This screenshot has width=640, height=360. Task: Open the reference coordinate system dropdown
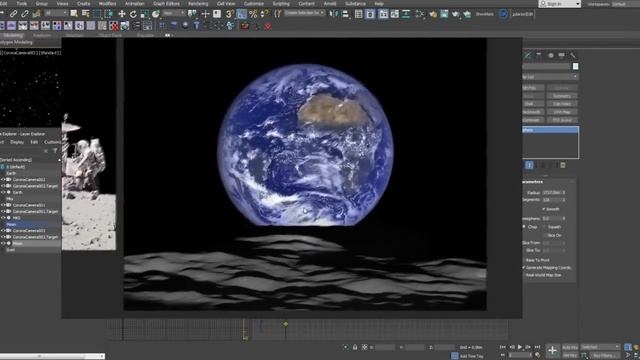pyautogui.click(x=173, y=13)
